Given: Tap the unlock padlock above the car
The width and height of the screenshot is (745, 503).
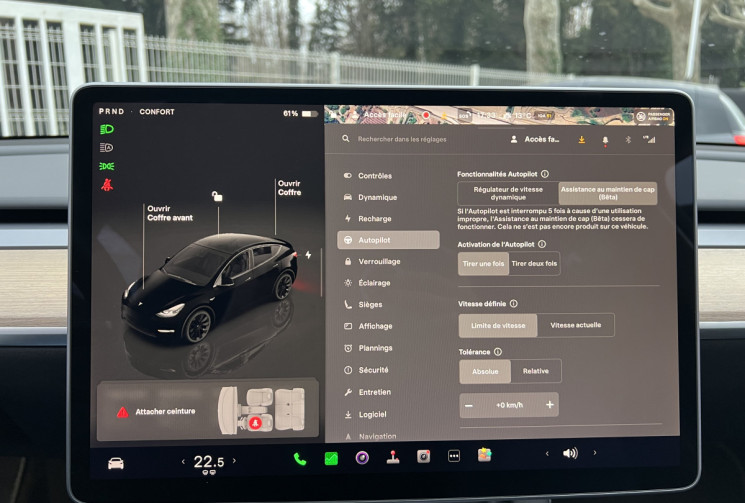Looking at the screenshot, I should pos(217,196).
